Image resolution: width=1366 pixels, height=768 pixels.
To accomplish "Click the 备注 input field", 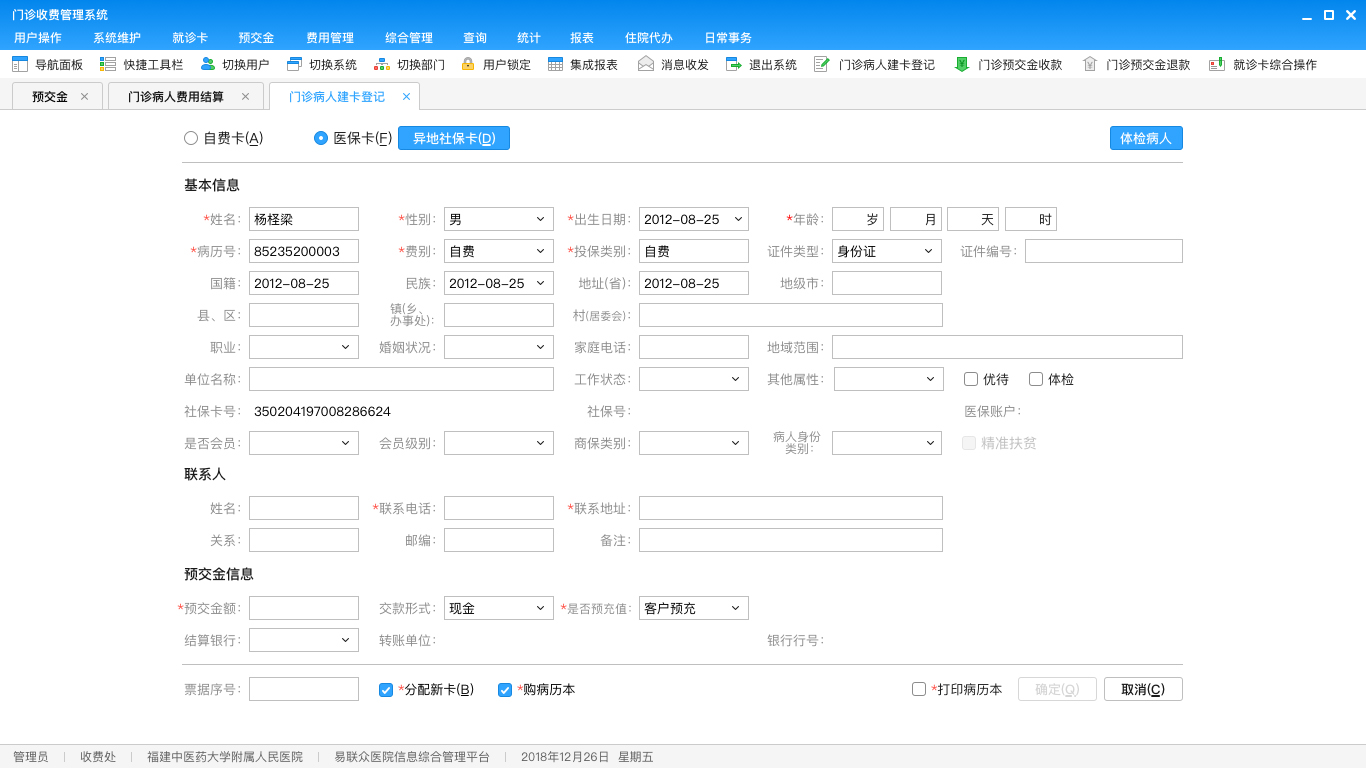I will click(x=791, y=540).
